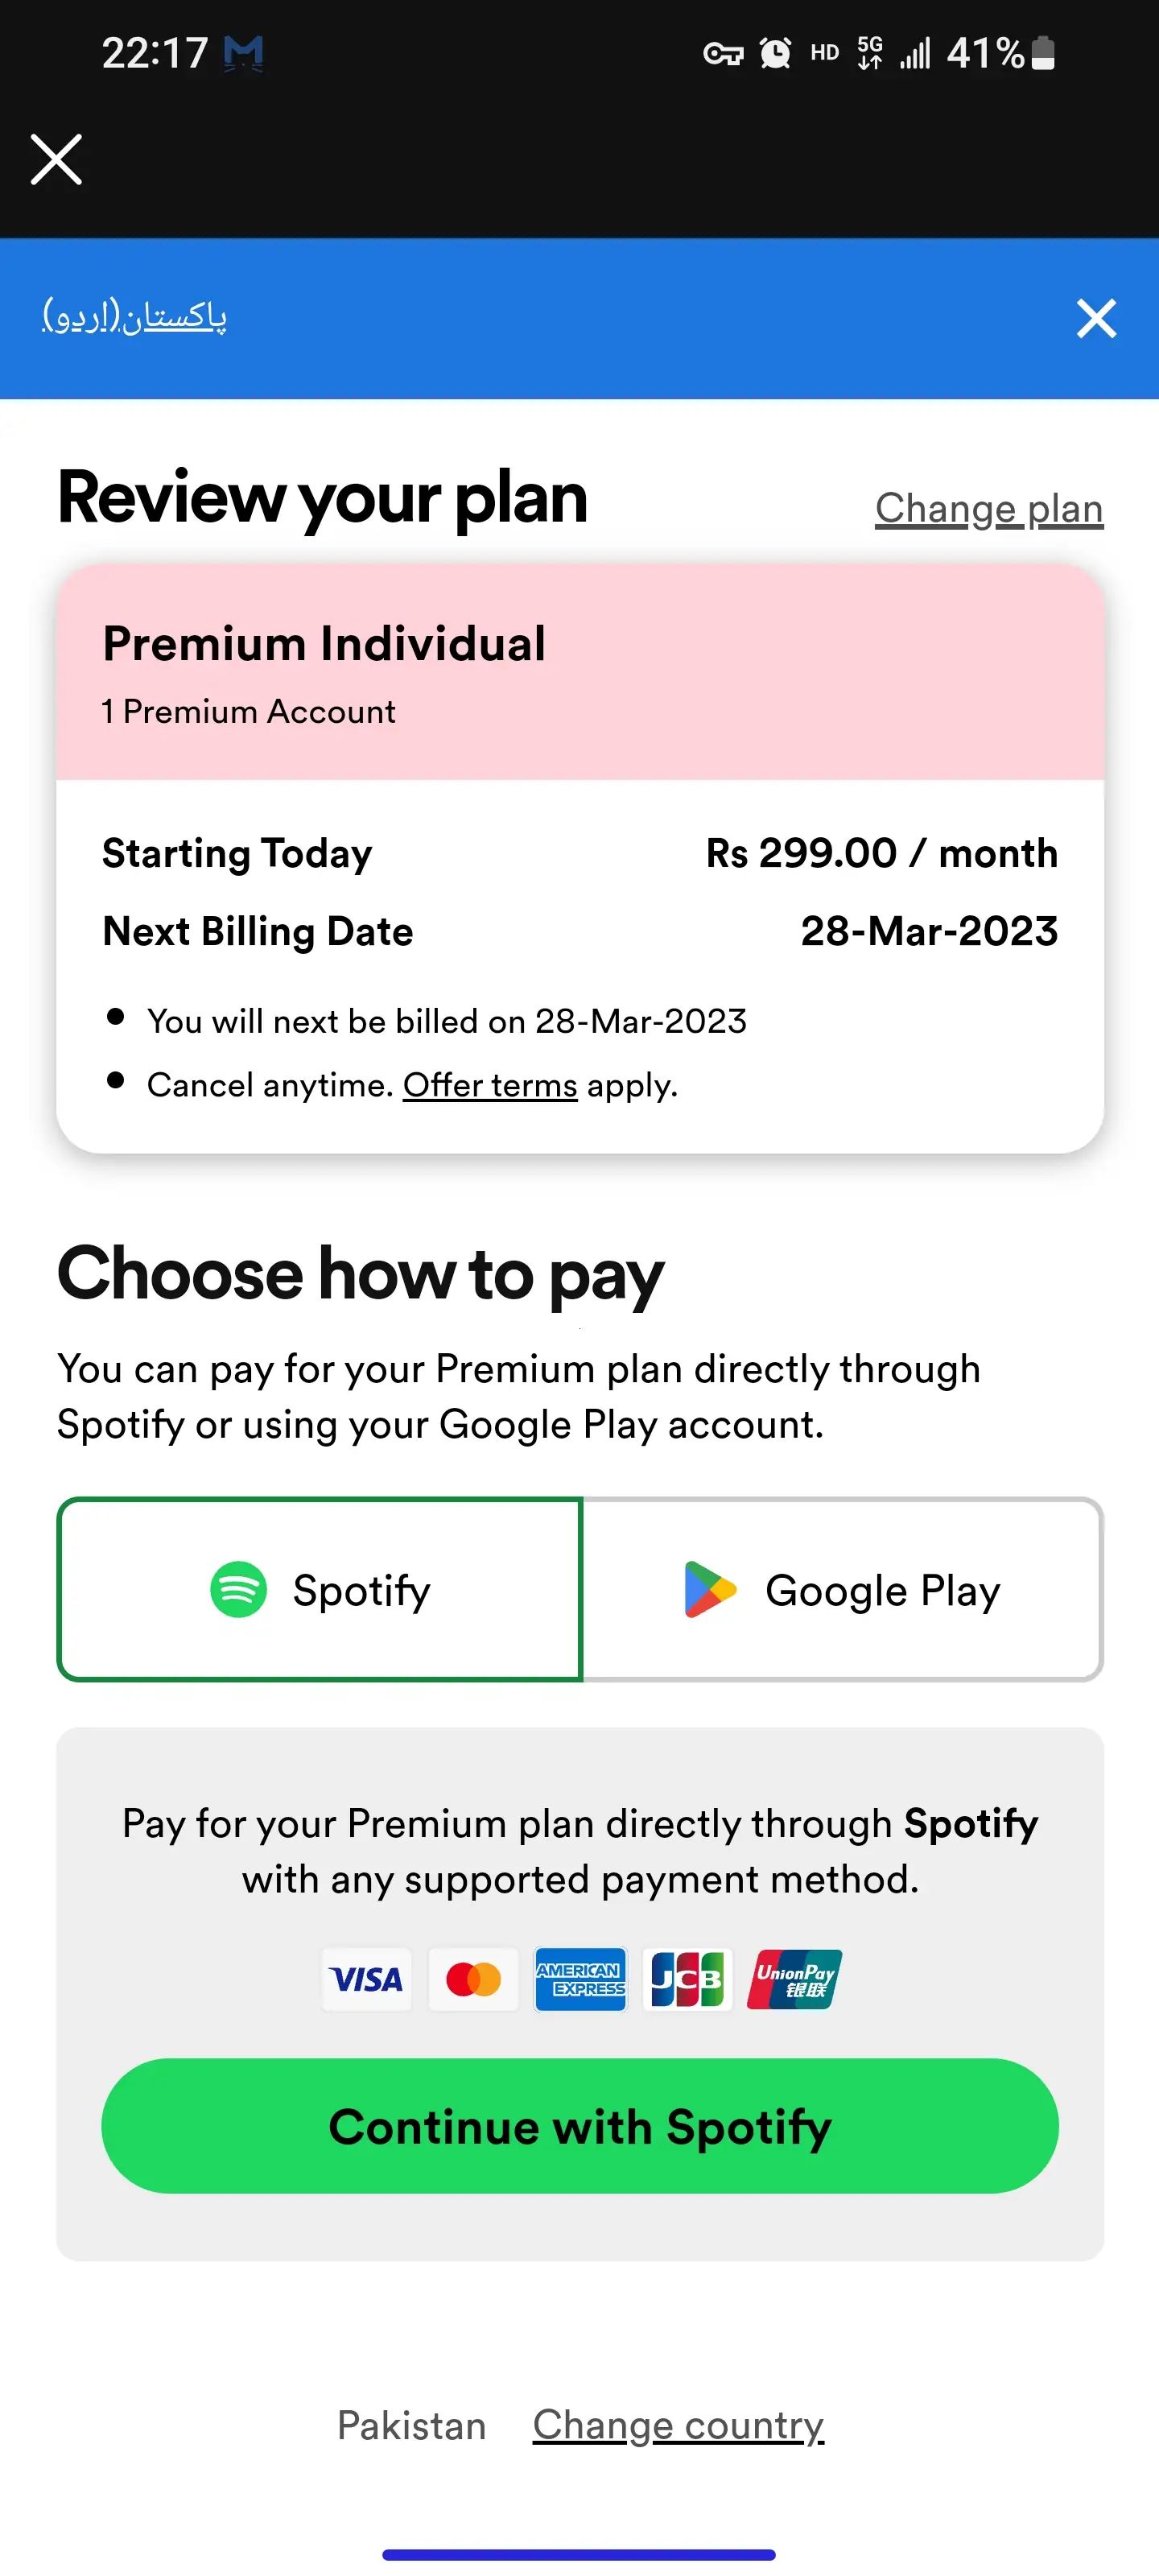Click the Google Play logo icon
The image size is (1159, 2576).
coord(709,1589)
